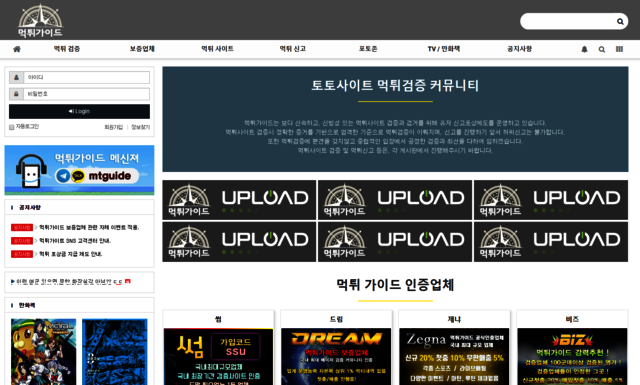Click the bottom-left UPLOAD banner

(239, 242)
